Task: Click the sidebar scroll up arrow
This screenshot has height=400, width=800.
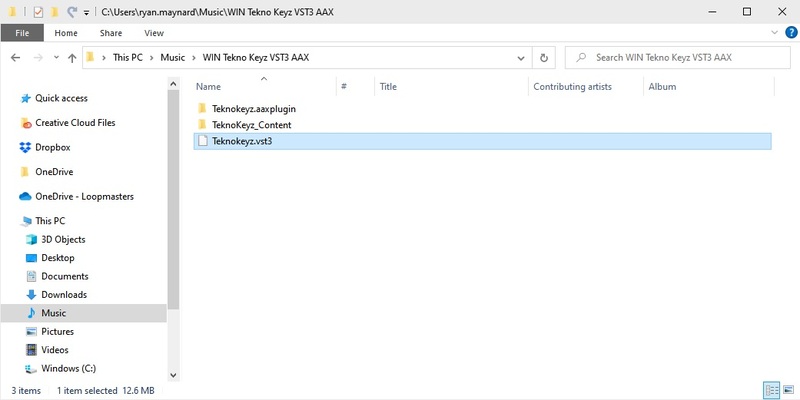Action: (173, 84)
